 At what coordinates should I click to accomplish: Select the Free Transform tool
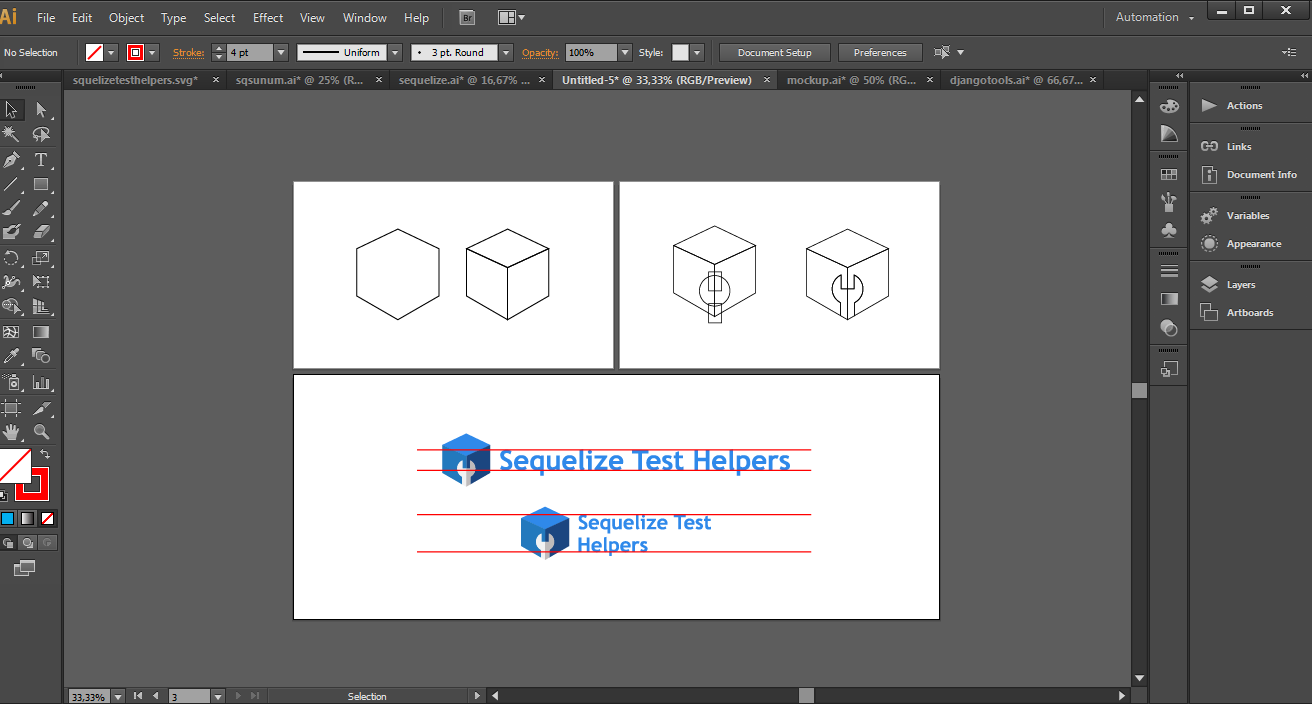pyautogui.click(x=41, y=282)
